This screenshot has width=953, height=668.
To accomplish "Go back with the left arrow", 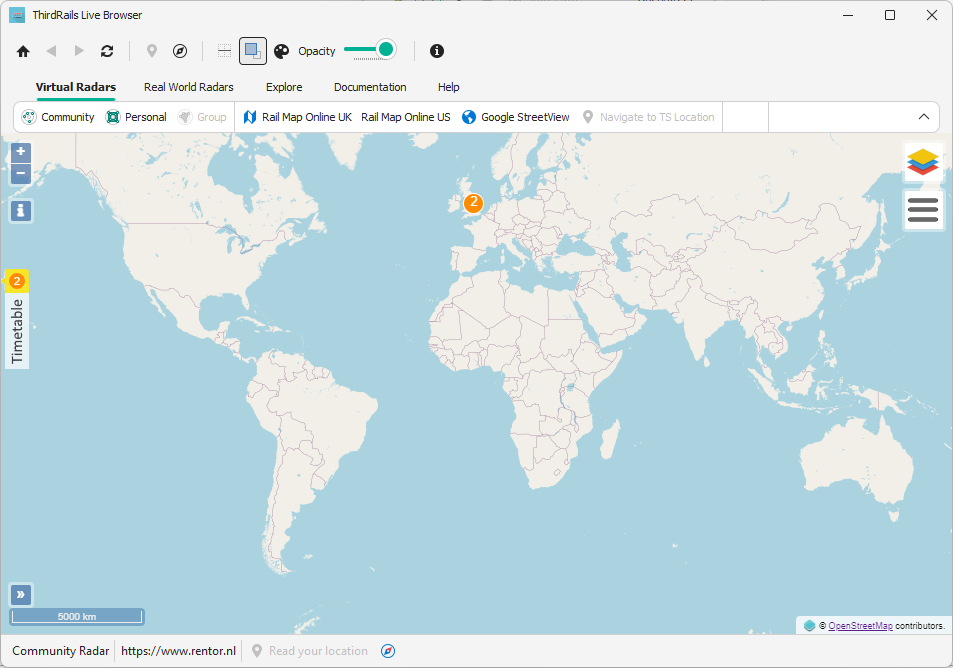I will click(51, 51).
